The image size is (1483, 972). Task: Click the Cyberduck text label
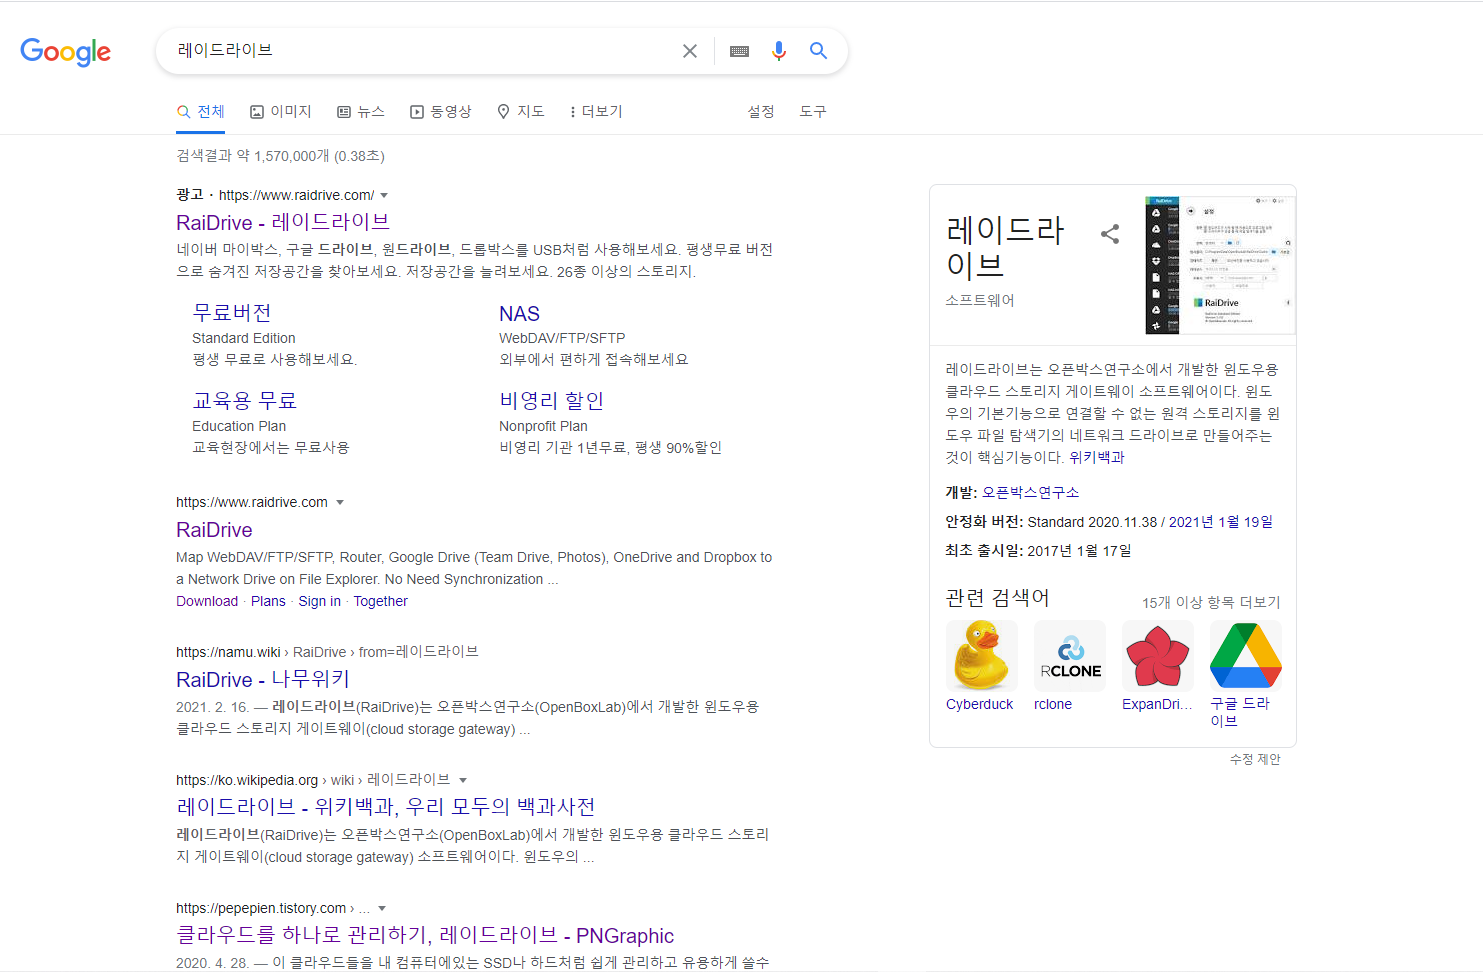pos(980,704)
